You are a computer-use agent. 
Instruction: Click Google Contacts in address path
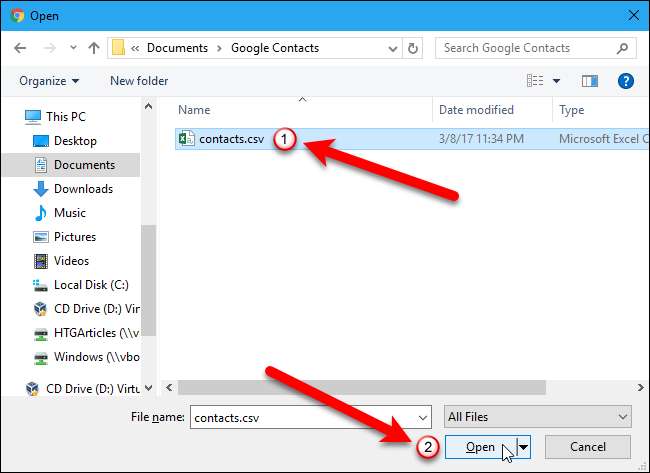pos(275,48)
